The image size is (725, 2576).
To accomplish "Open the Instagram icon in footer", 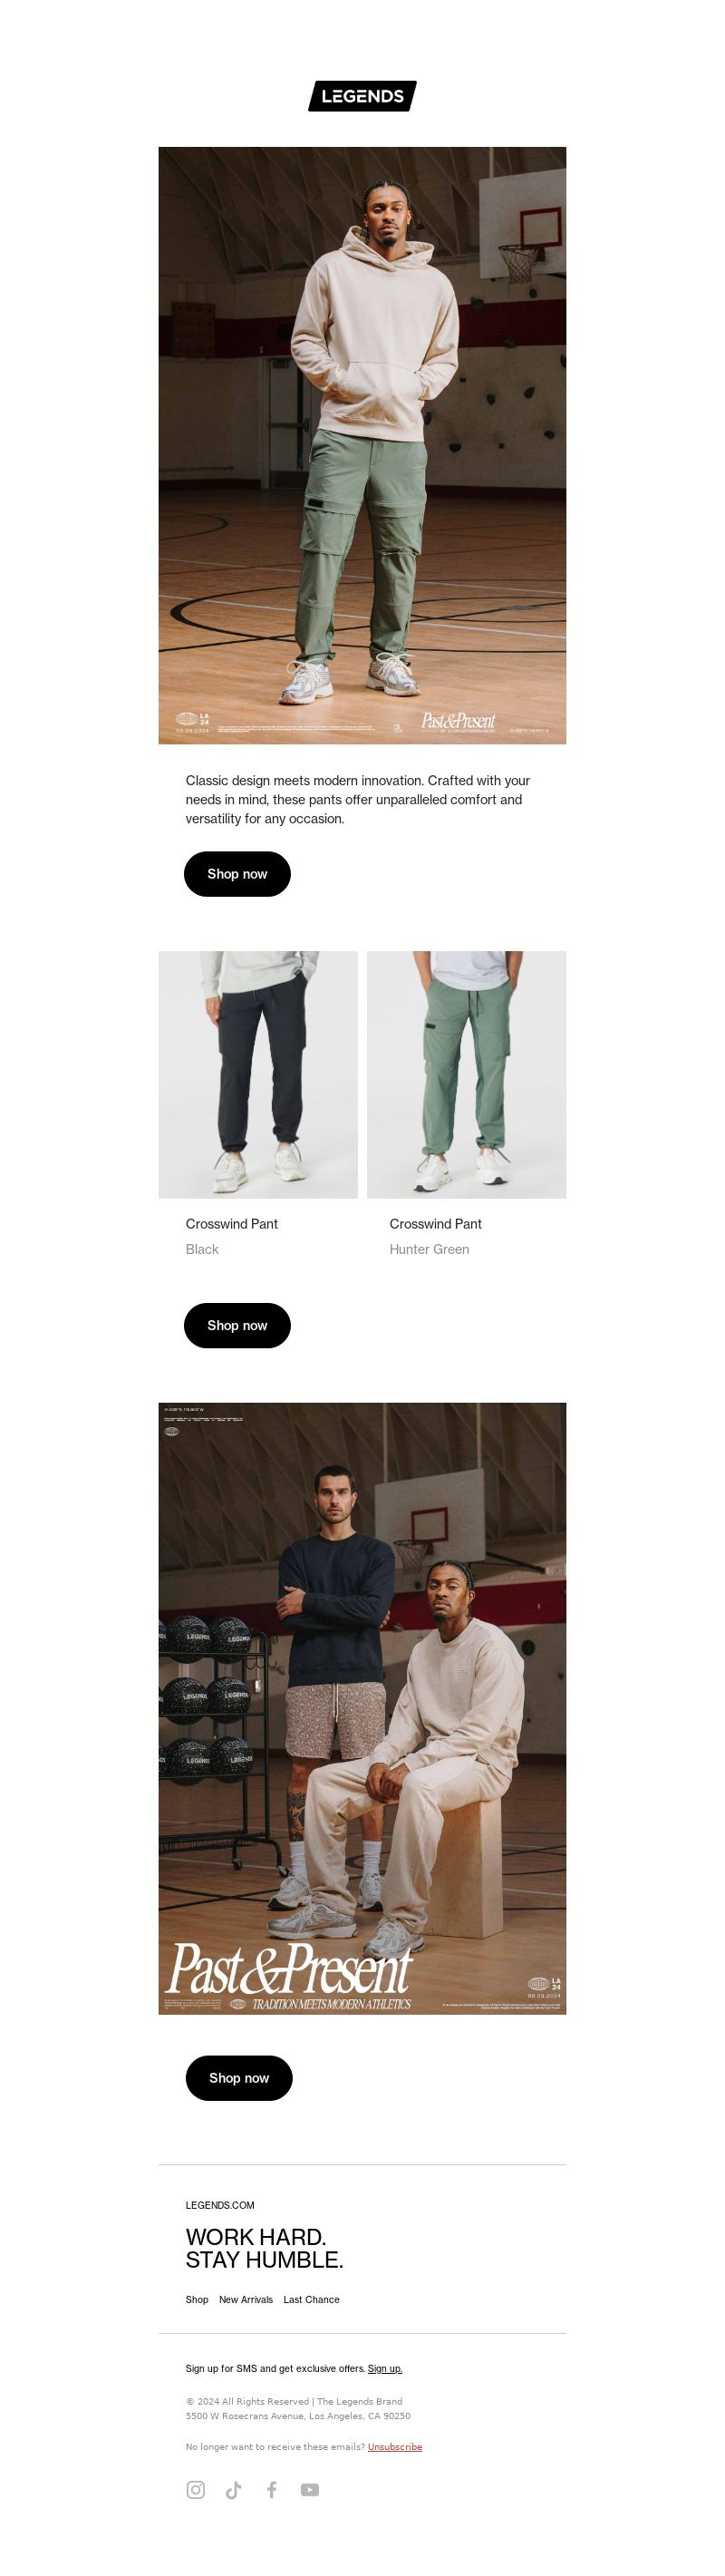I will 196,2489.
